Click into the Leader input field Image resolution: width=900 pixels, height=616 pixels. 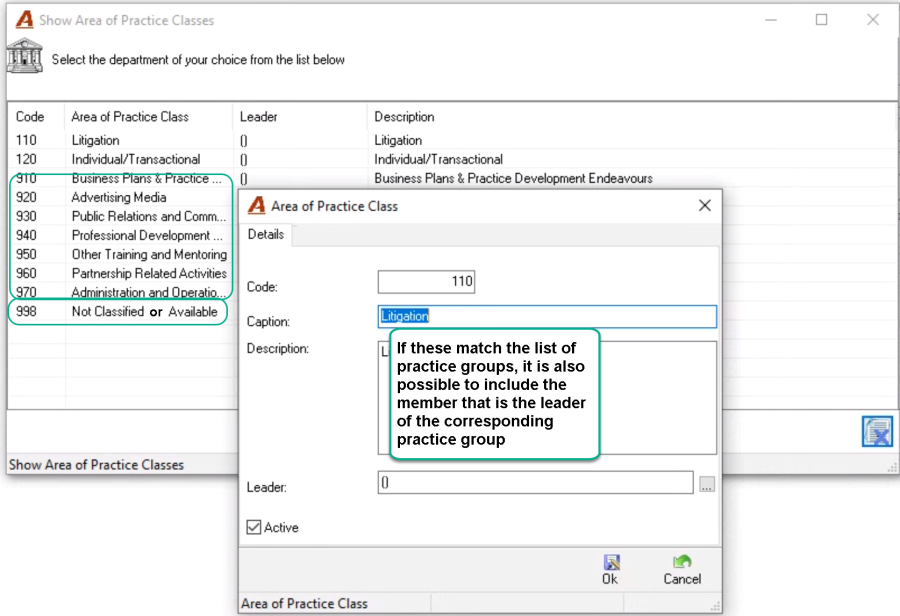point(535,482)
